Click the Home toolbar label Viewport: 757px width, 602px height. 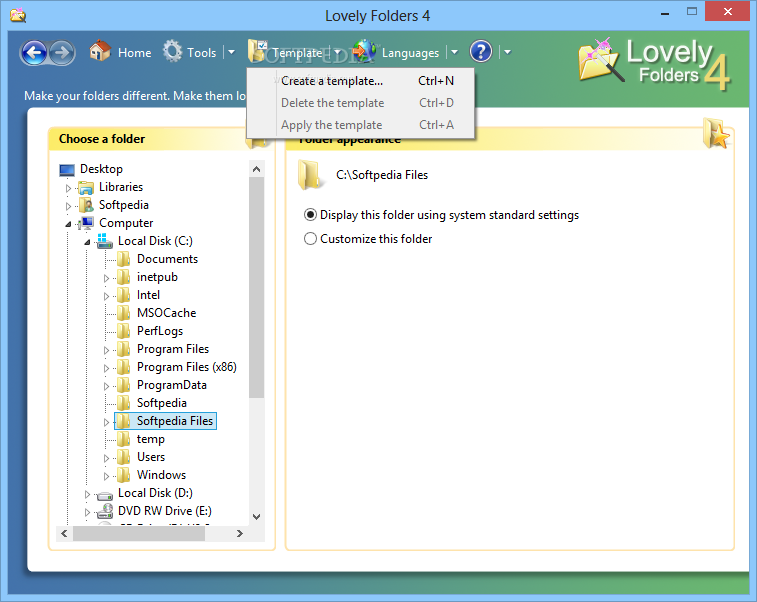pos(135,53)
